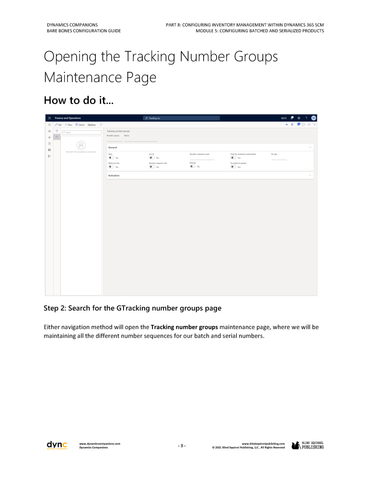Click the Activation fast tab header
Screen dimensions: 371x480
point(210,175)
